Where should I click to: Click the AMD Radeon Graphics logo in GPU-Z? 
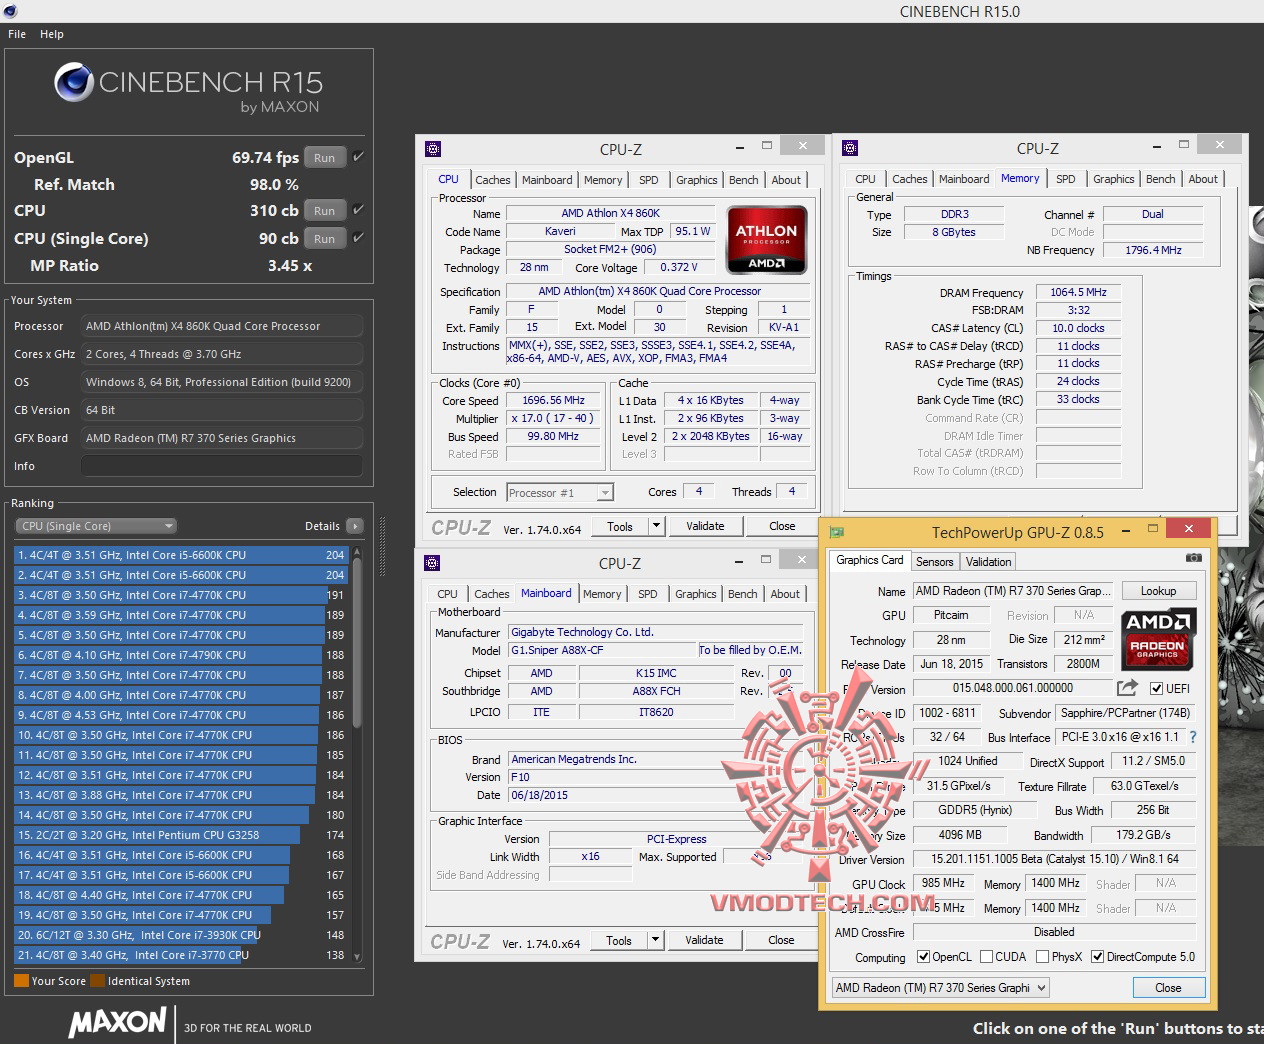1157,638
